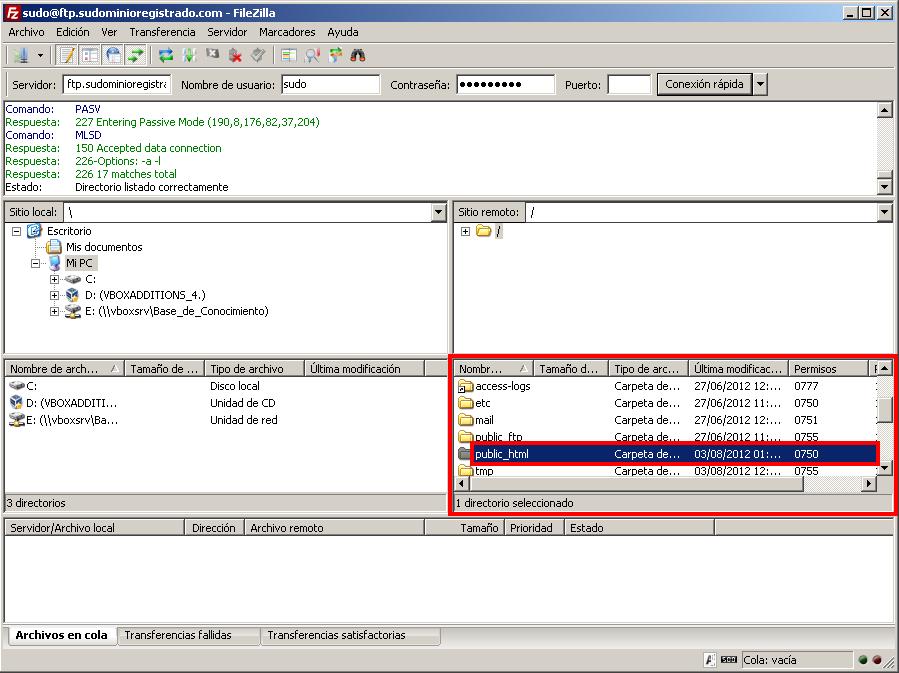899x673 pixels.
Task: Select Mis documentos in local tree
Action: click(104, 247)
